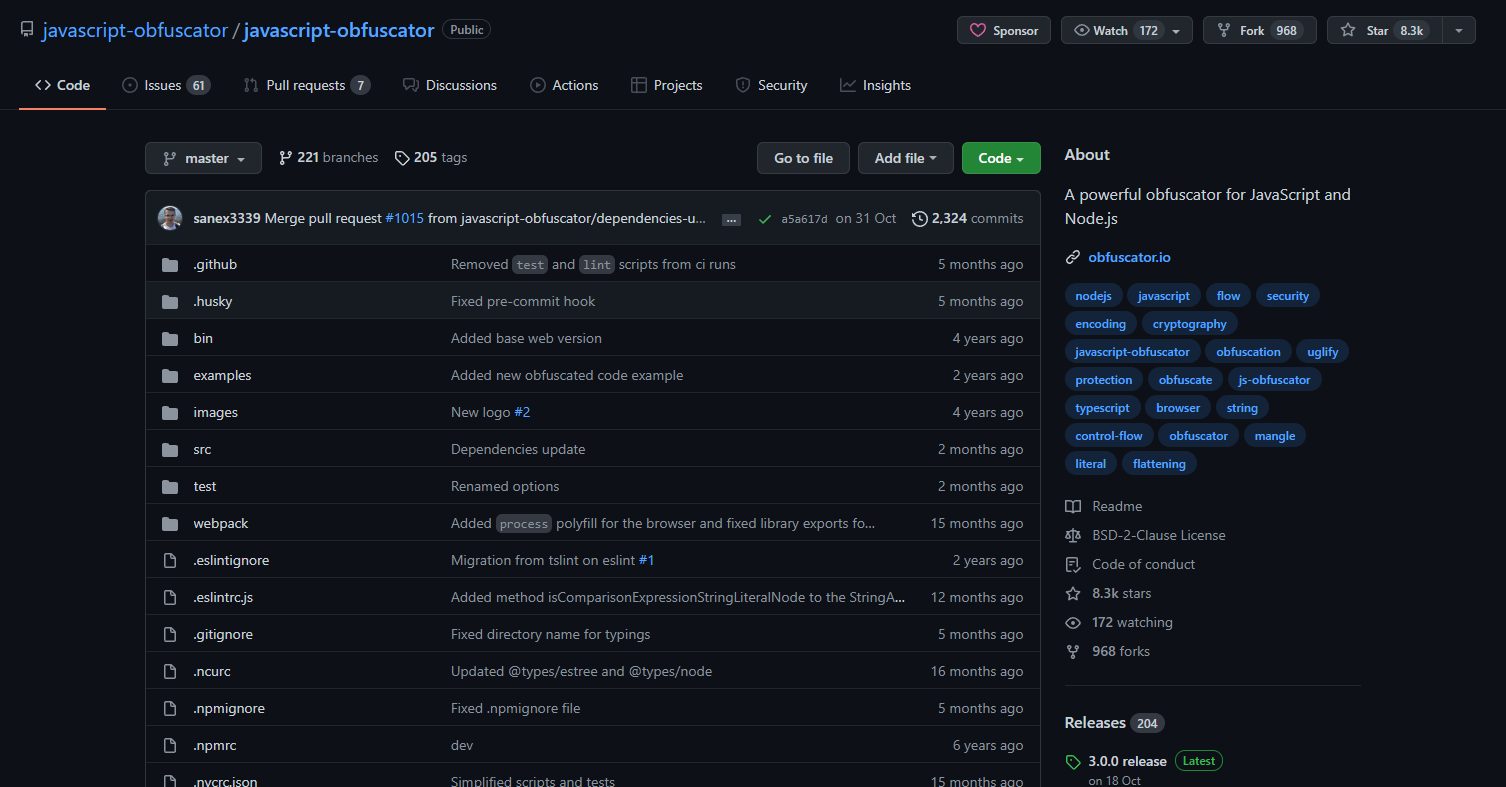Click the control-flow topic tag
Screen dimensions: 1506x787
click(1109, 436)
